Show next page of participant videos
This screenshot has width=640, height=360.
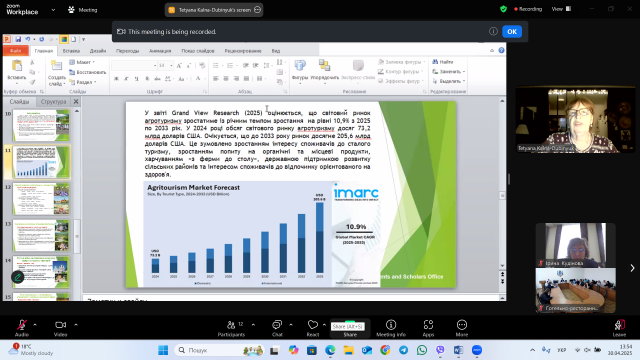point(632,268)
